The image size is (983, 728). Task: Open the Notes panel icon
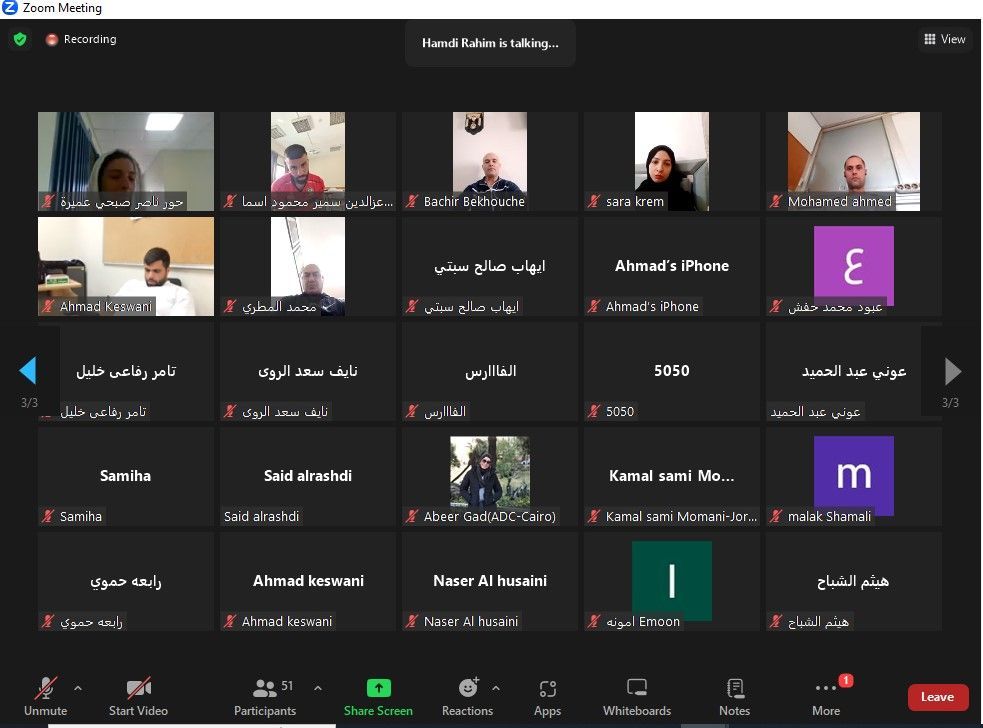(x=735, y=688)
